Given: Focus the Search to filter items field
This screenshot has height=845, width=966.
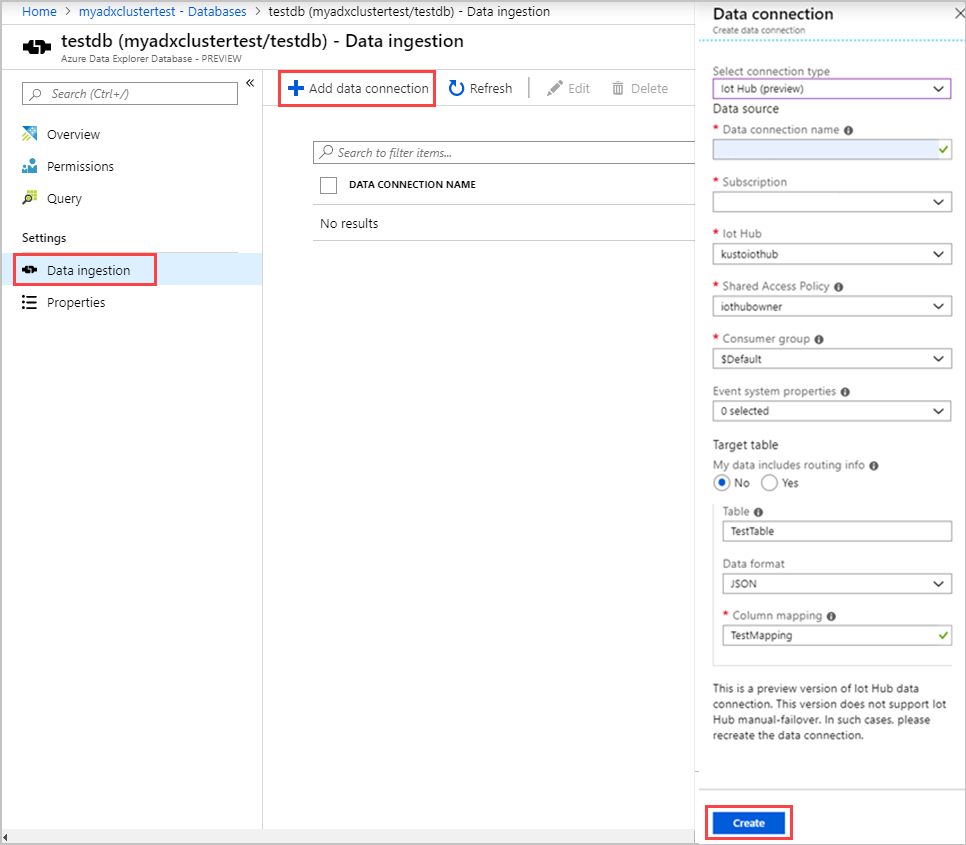Looking at the screenshot, I should (504, 153).
